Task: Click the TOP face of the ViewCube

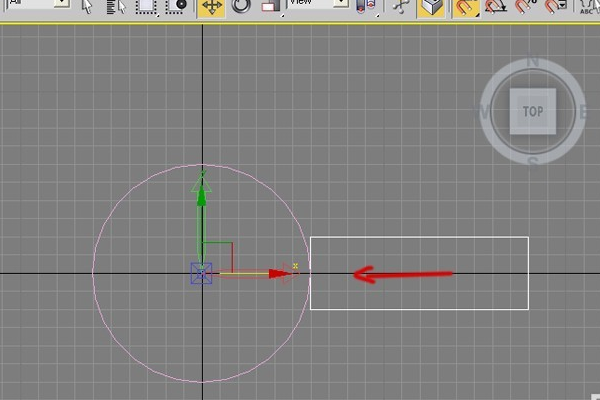Action: coord(533,111)
